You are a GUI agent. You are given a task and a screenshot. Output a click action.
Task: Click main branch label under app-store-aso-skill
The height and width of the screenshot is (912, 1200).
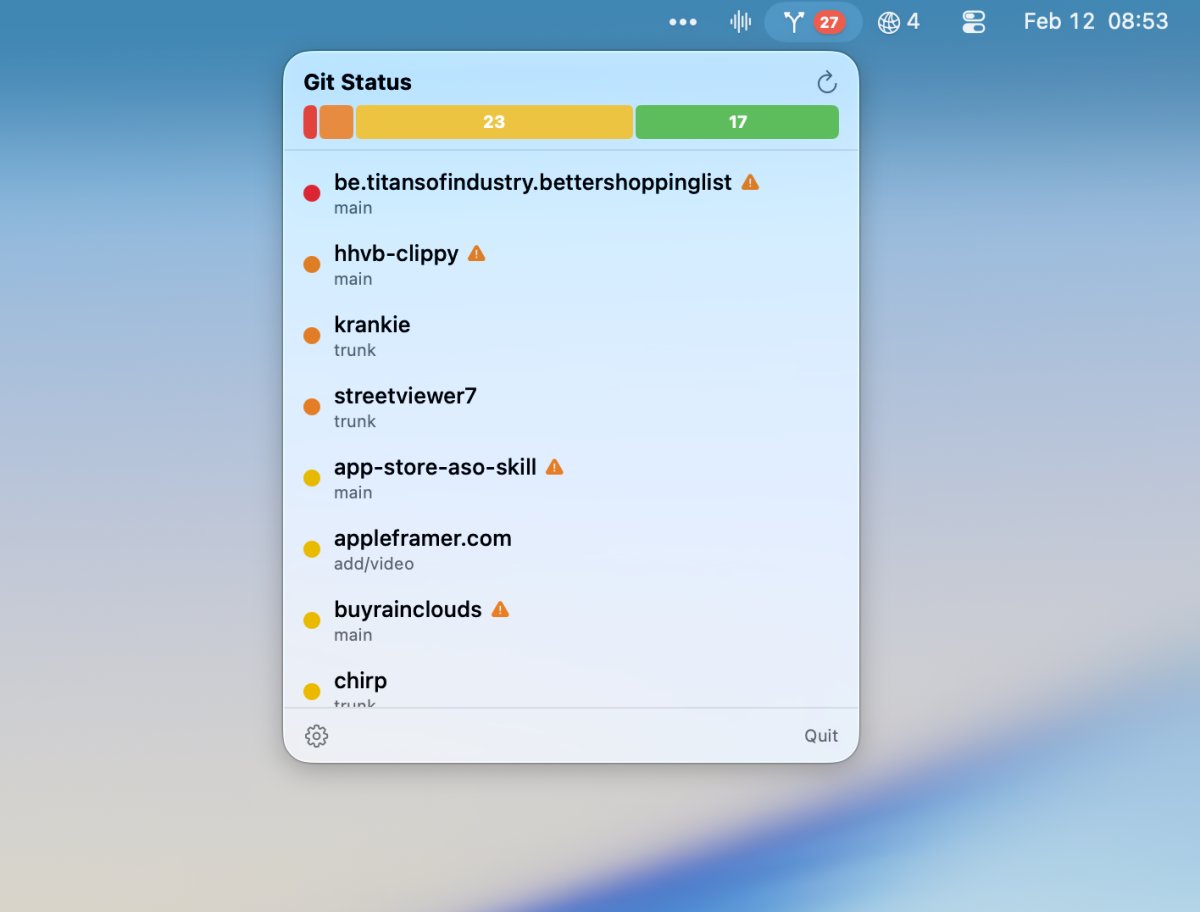(x=353, y=493)
